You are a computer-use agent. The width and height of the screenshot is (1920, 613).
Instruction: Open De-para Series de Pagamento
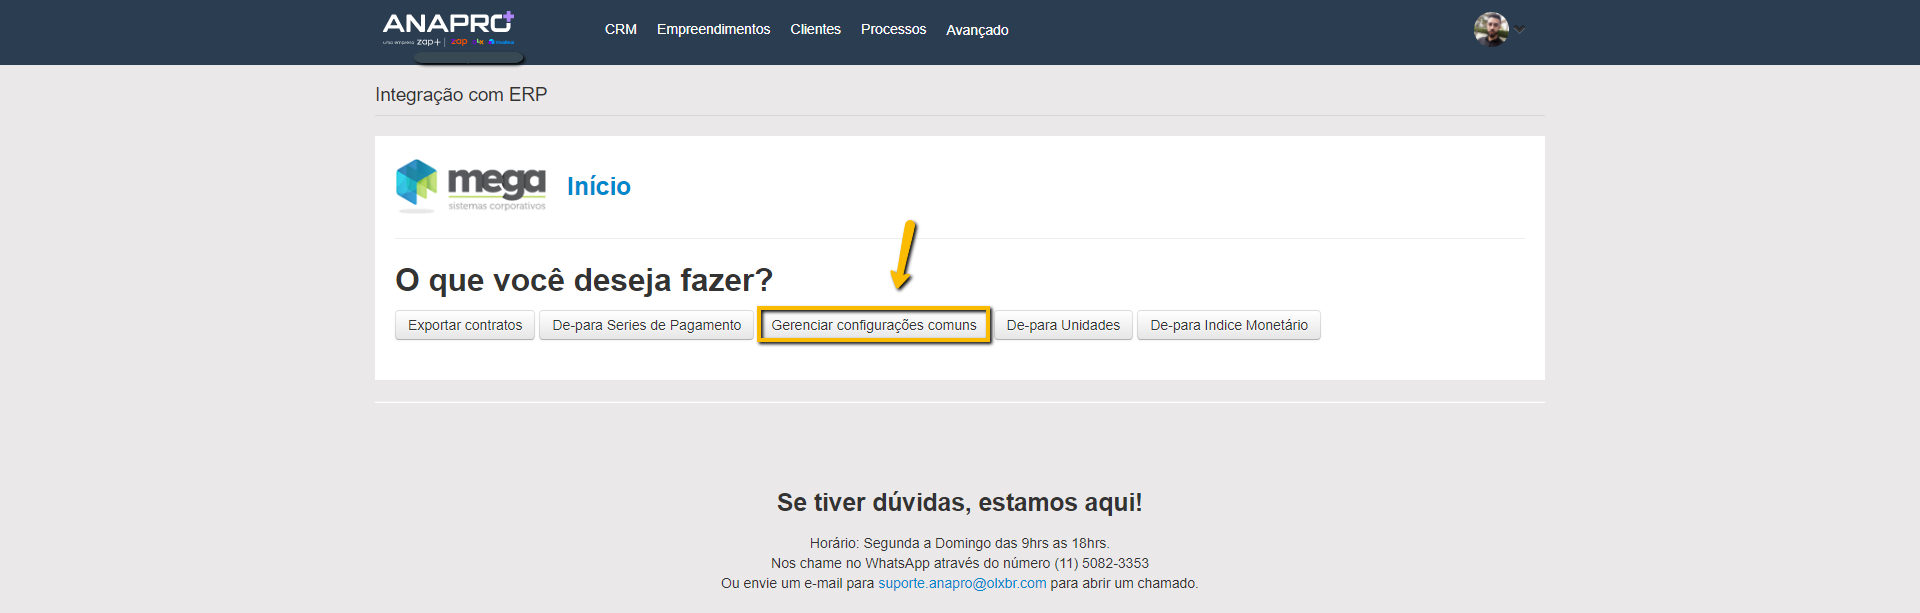646,325
